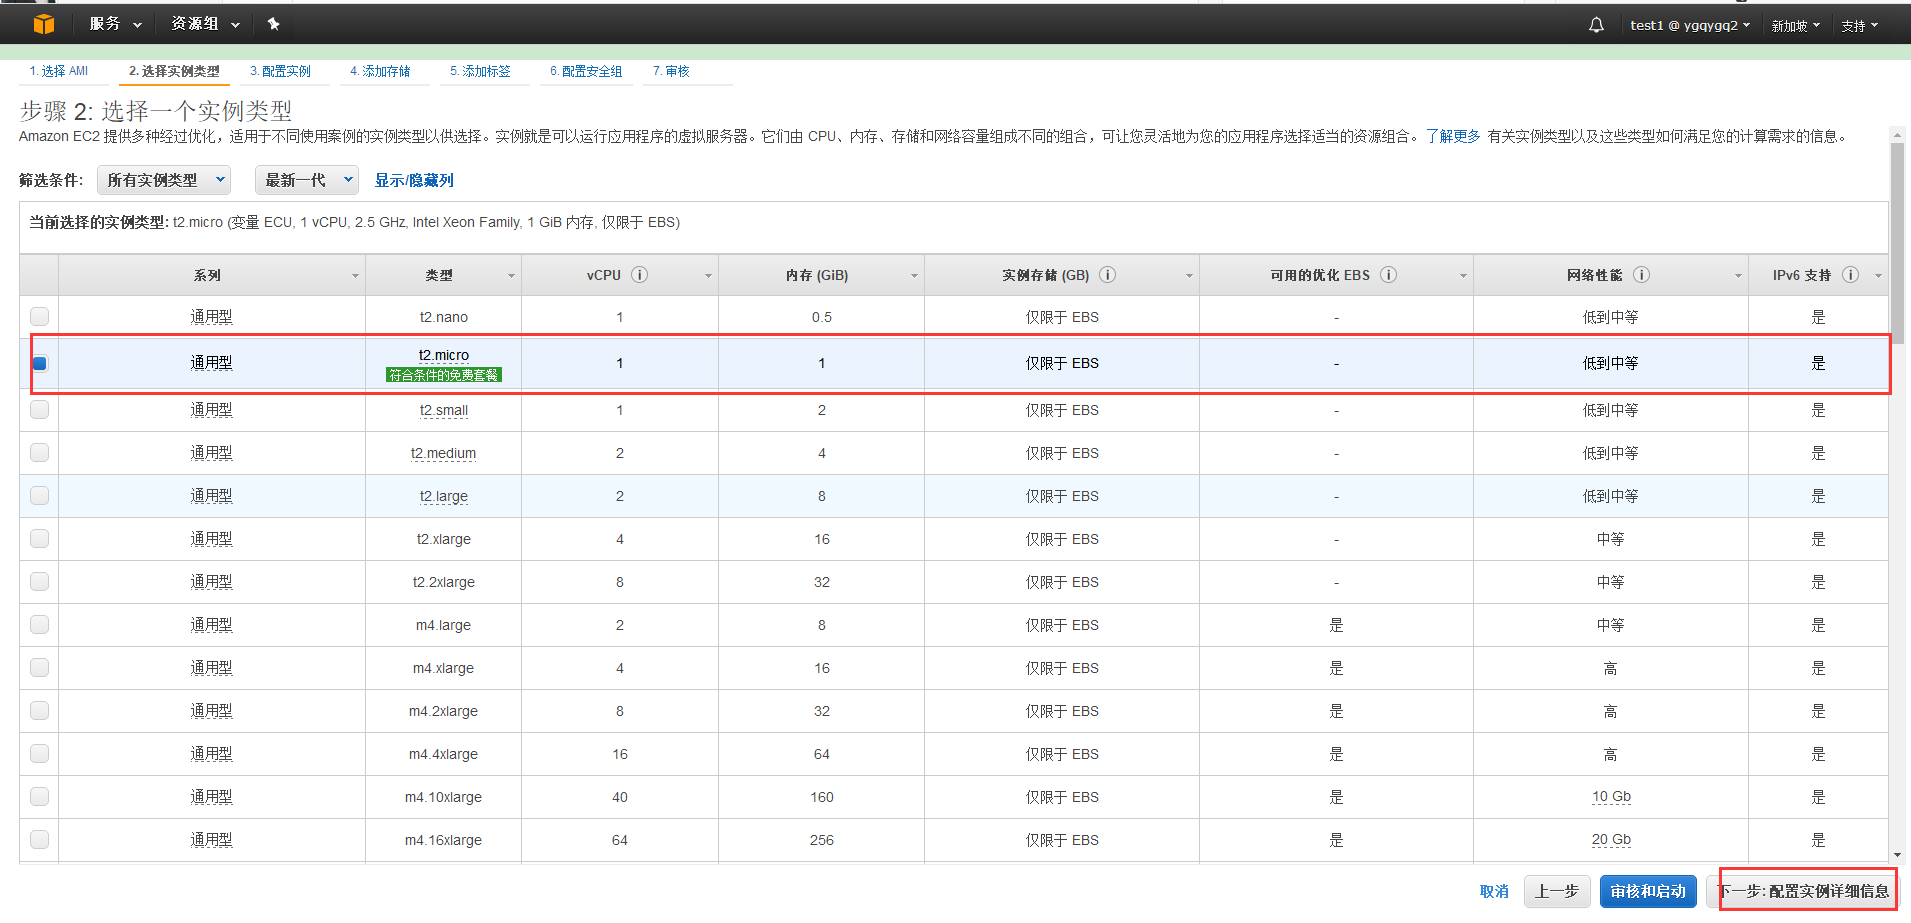This screenshot has height=923, width=1911.
Task: Open the 最新一代 generation filter dropdown
Action: (x=307, y=180)
